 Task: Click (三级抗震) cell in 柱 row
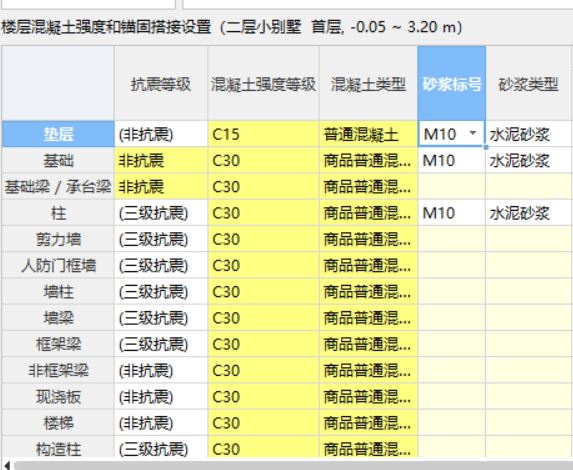coord(161,213)
